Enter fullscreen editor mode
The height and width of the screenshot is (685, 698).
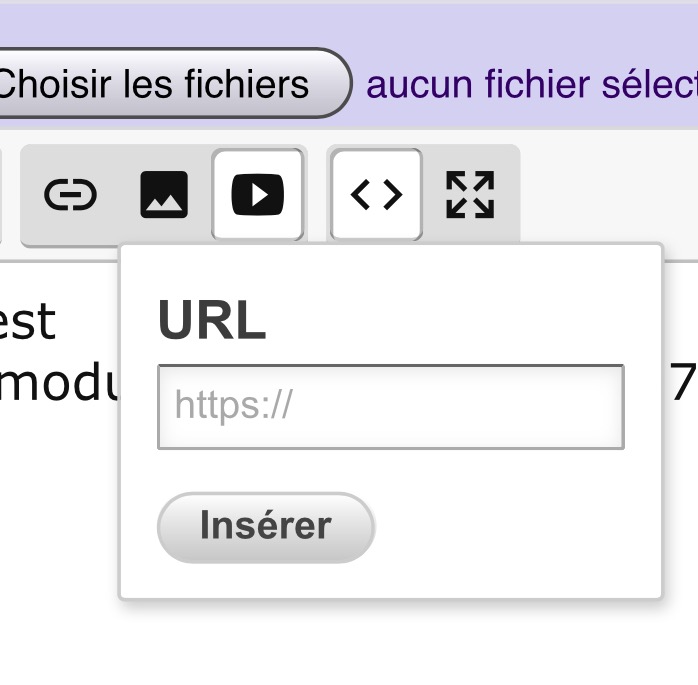click(x=470, y=195)
